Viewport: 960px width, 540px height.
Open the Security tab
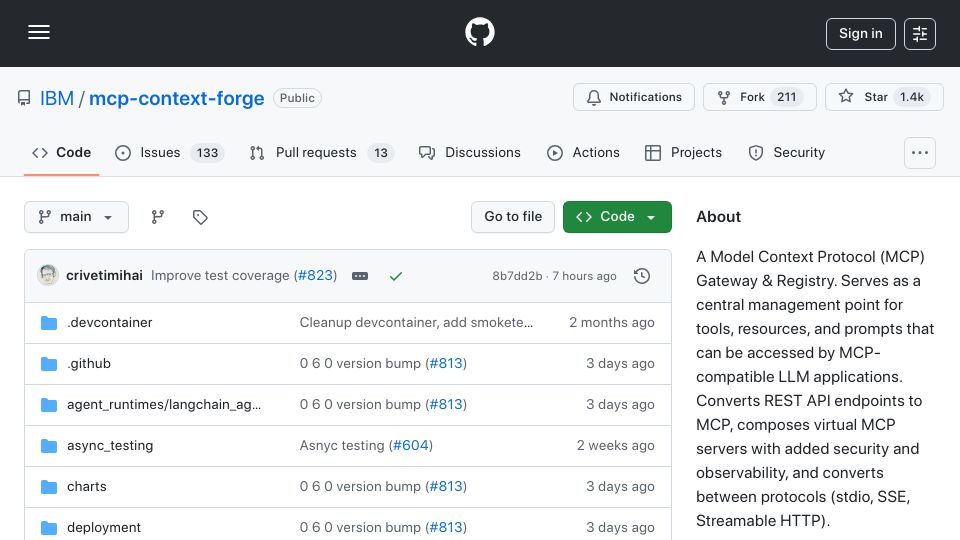coord(787,152)
